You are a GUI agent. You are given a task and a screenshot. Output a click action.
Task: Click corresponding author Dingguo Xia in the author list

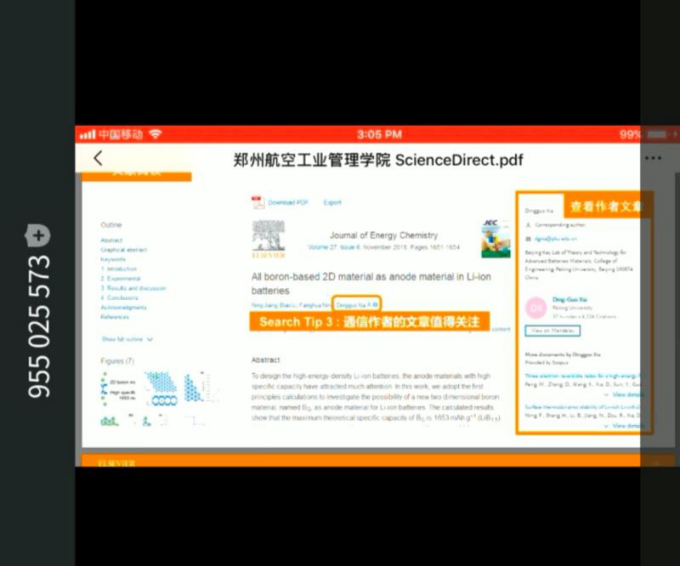click(356, 305)
